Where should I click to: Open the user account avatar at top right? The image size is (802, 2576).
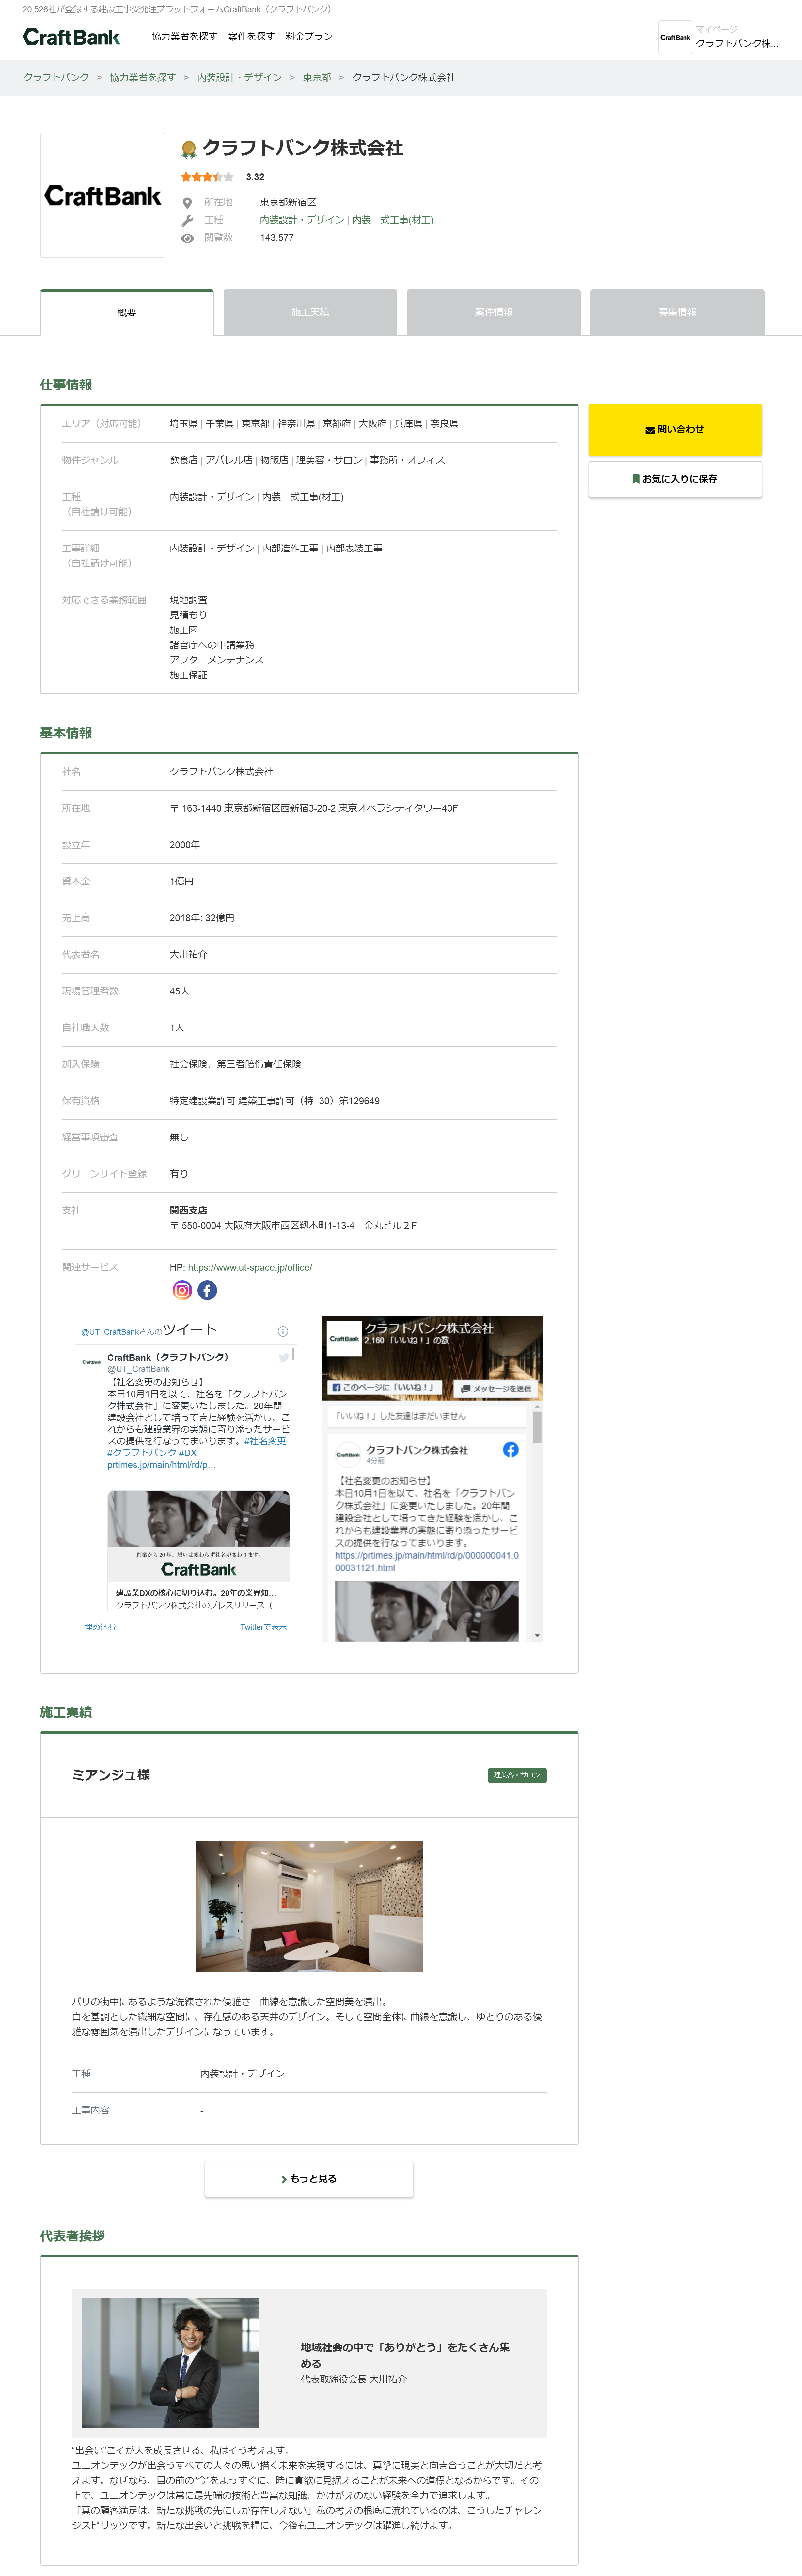tap(675, 37)
